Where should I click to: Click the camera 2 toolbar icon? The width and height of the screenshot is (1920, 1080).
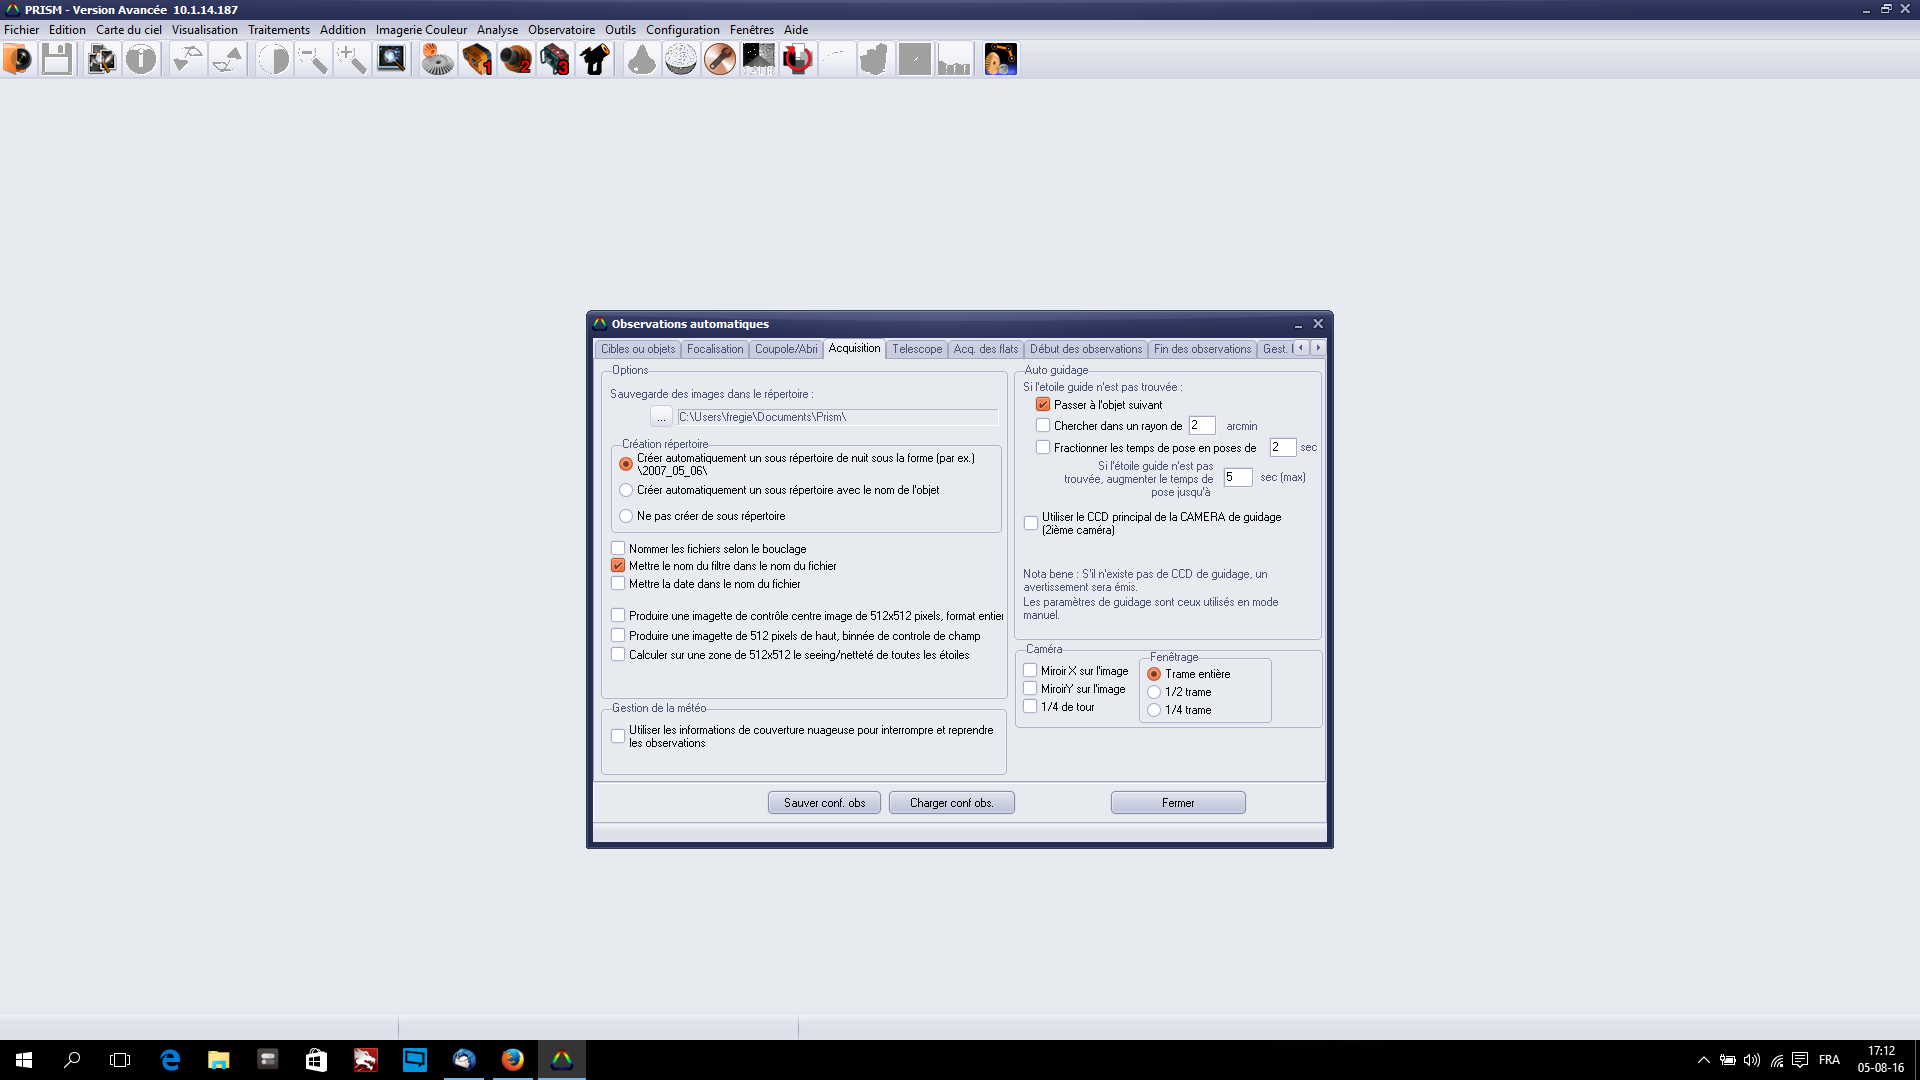pos(516,60)
